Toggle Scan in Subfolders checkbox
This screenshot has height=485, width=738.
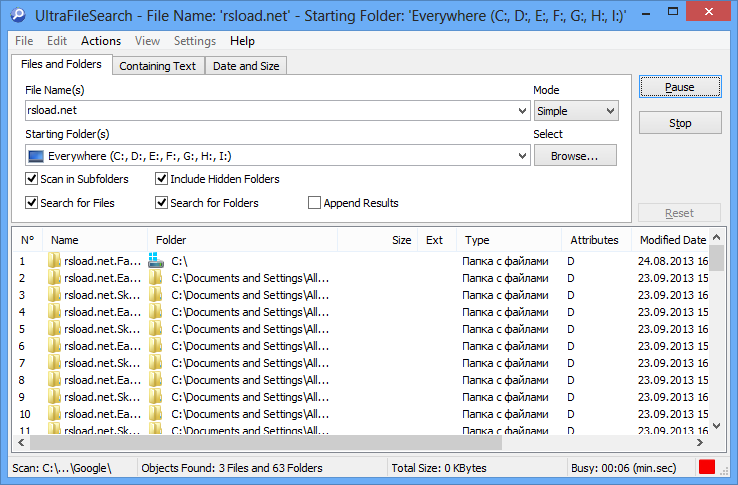(31, 178)
